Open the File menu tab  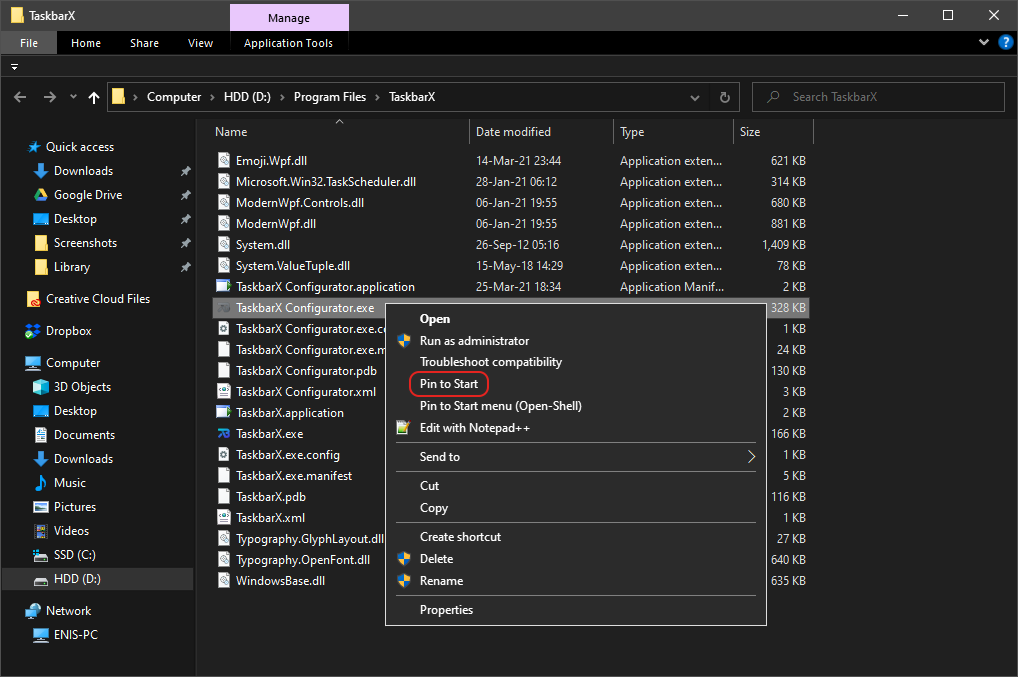coord(29,43)
